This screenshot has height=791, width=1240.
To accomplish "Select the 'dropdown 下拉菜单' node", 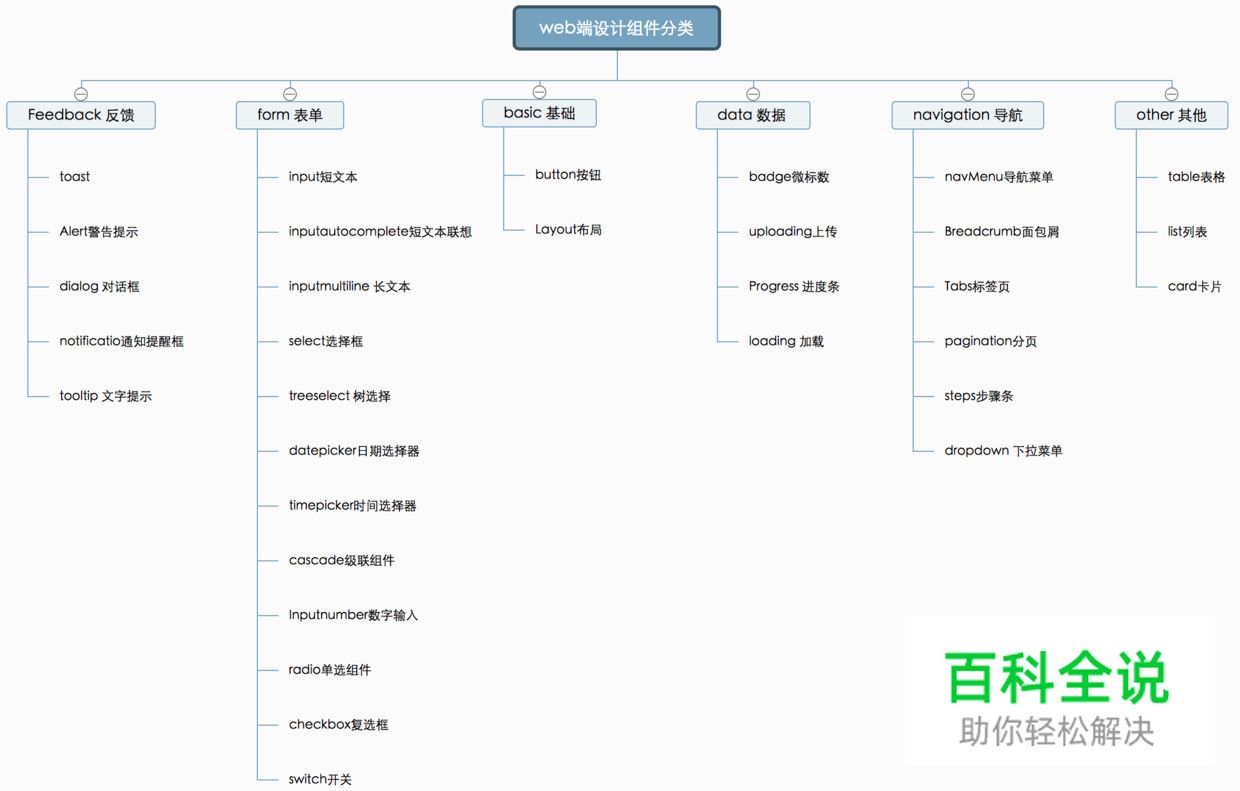I will pos(1004,450).
